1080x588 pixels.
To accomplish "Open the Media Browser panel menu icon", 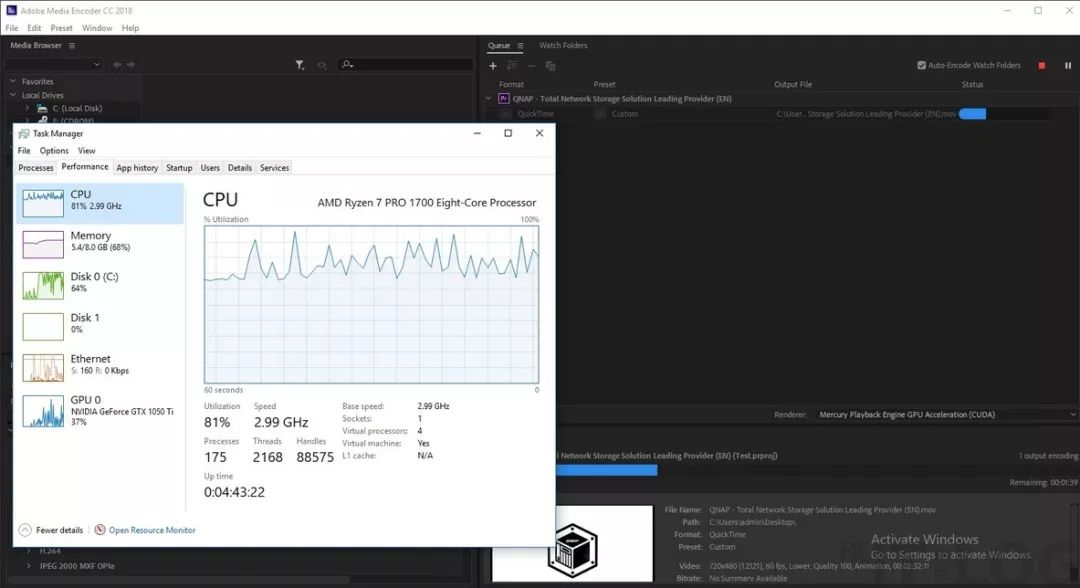I will pyautogui.click(x=72, y=45).
